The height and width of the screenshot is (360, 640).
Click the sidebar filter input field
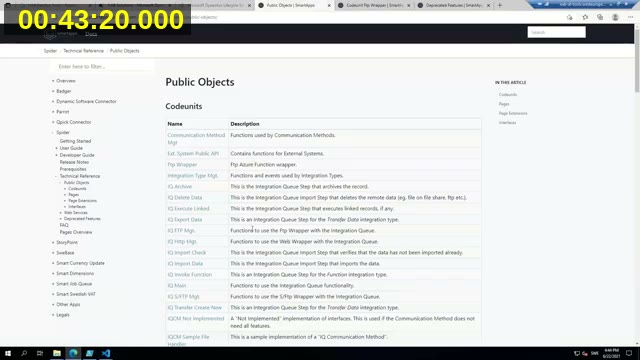[x=102, y=66]
